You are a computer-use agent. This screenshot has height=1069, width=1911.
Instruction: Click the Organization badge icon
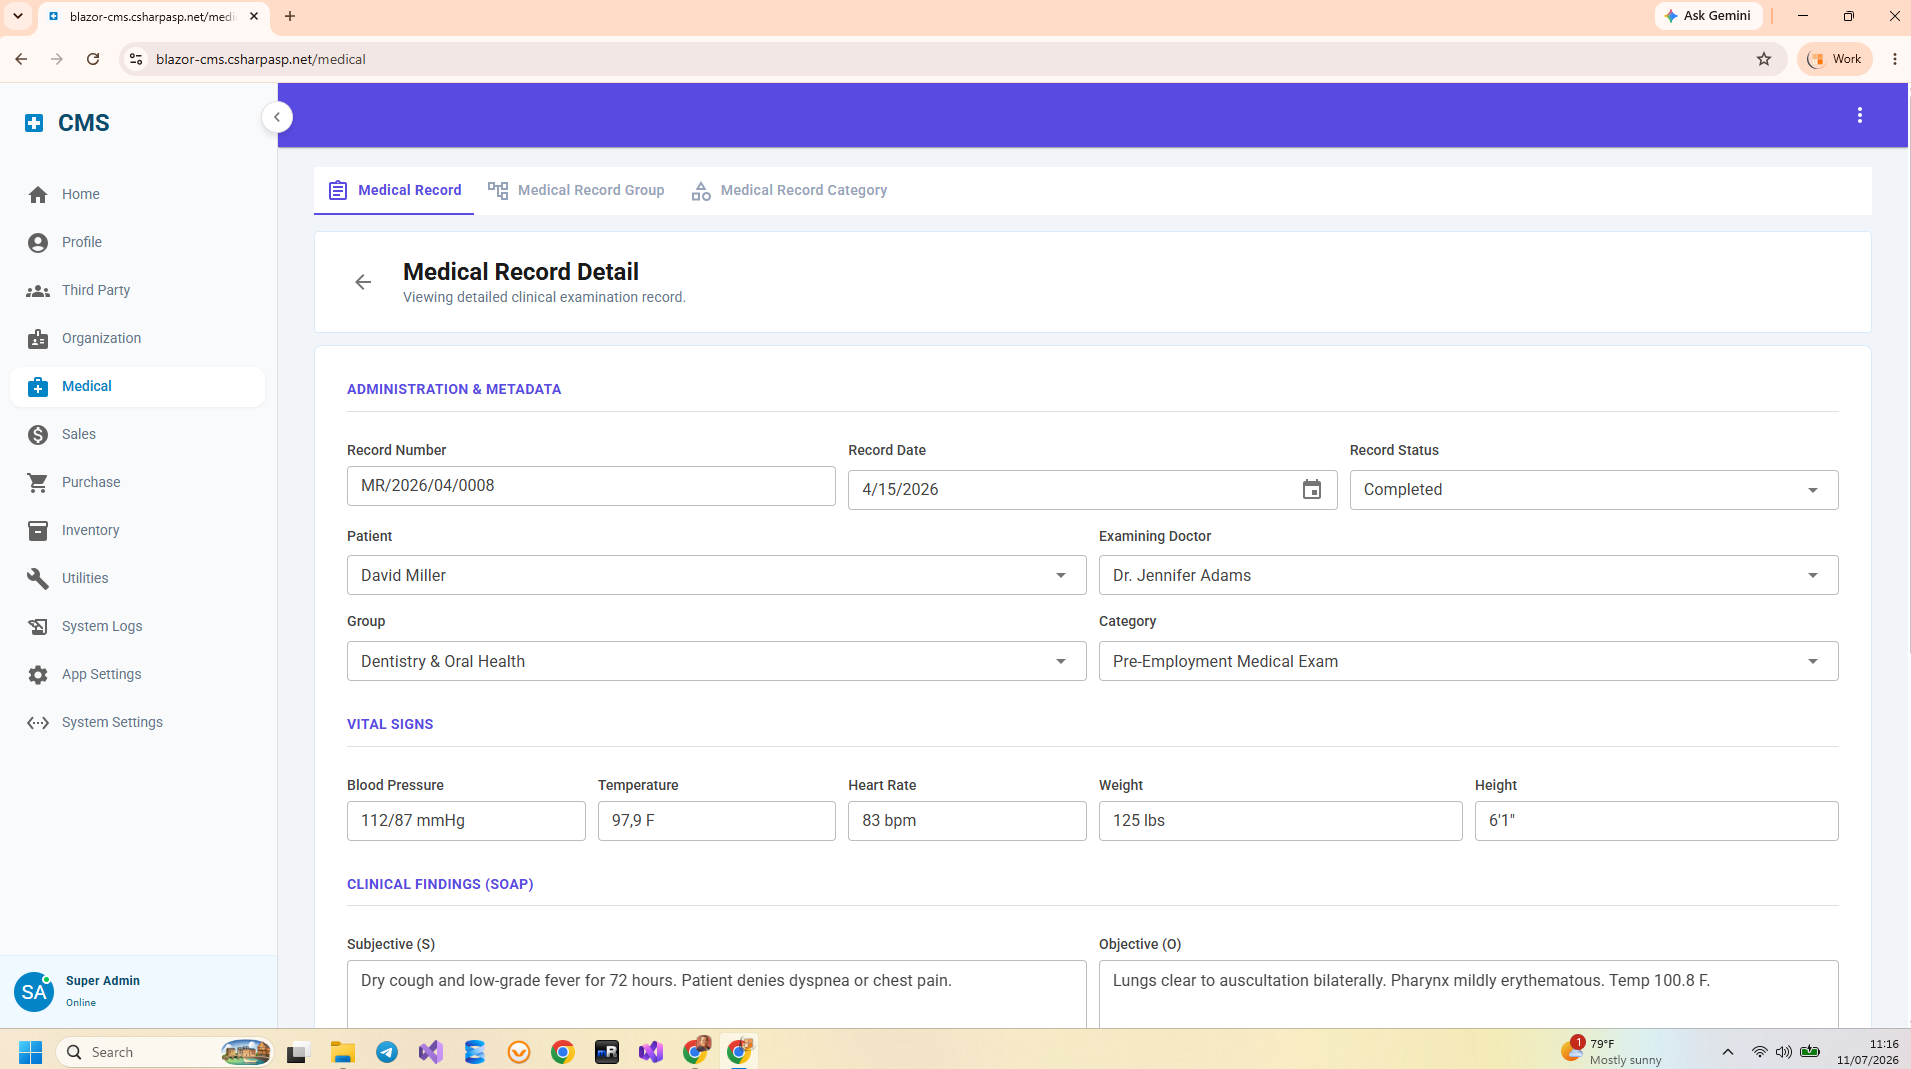point(38,339)
